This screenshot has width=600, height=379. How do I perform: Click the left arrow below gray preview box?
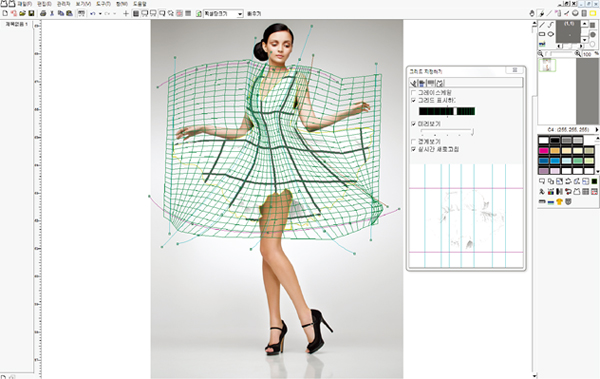click(x=559, y=46)
